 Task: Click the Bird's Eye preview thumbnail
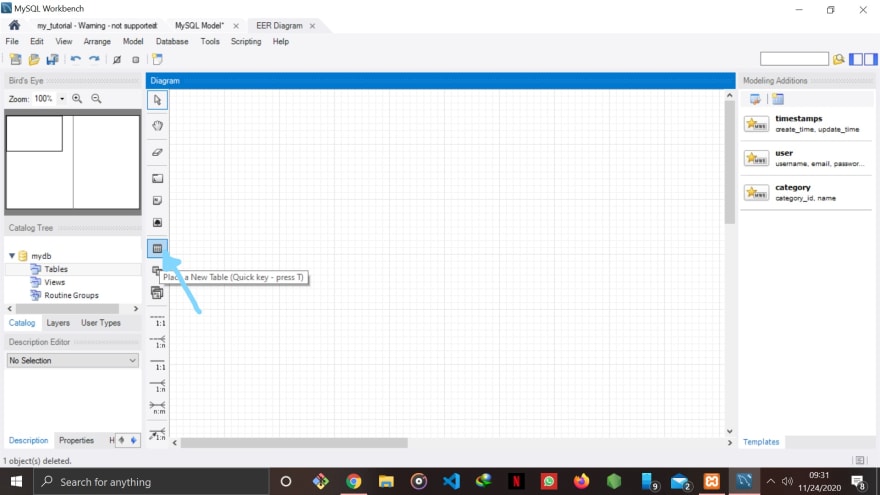[73, 162]
